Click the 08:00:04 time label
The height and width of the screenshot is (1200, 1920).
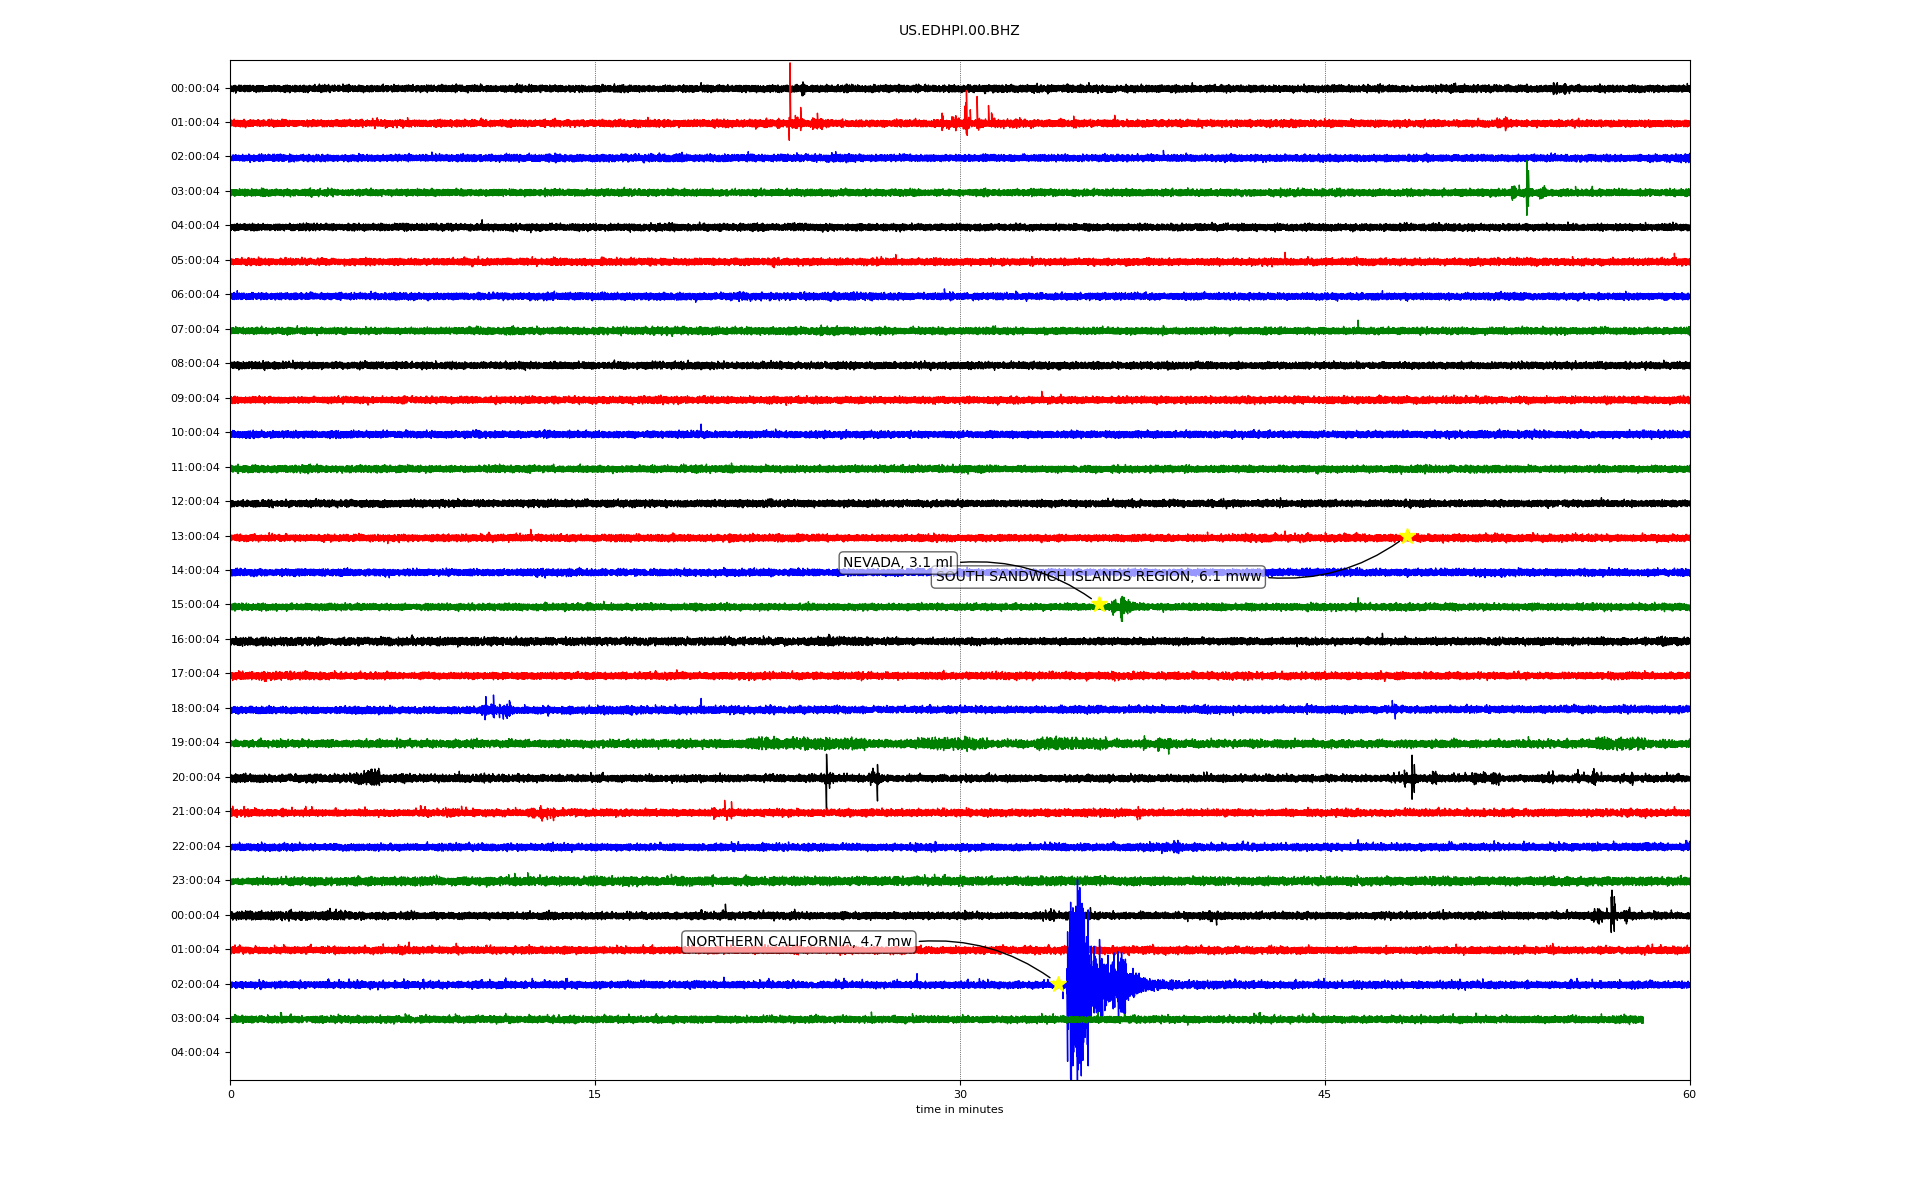[x=195, y=364]
